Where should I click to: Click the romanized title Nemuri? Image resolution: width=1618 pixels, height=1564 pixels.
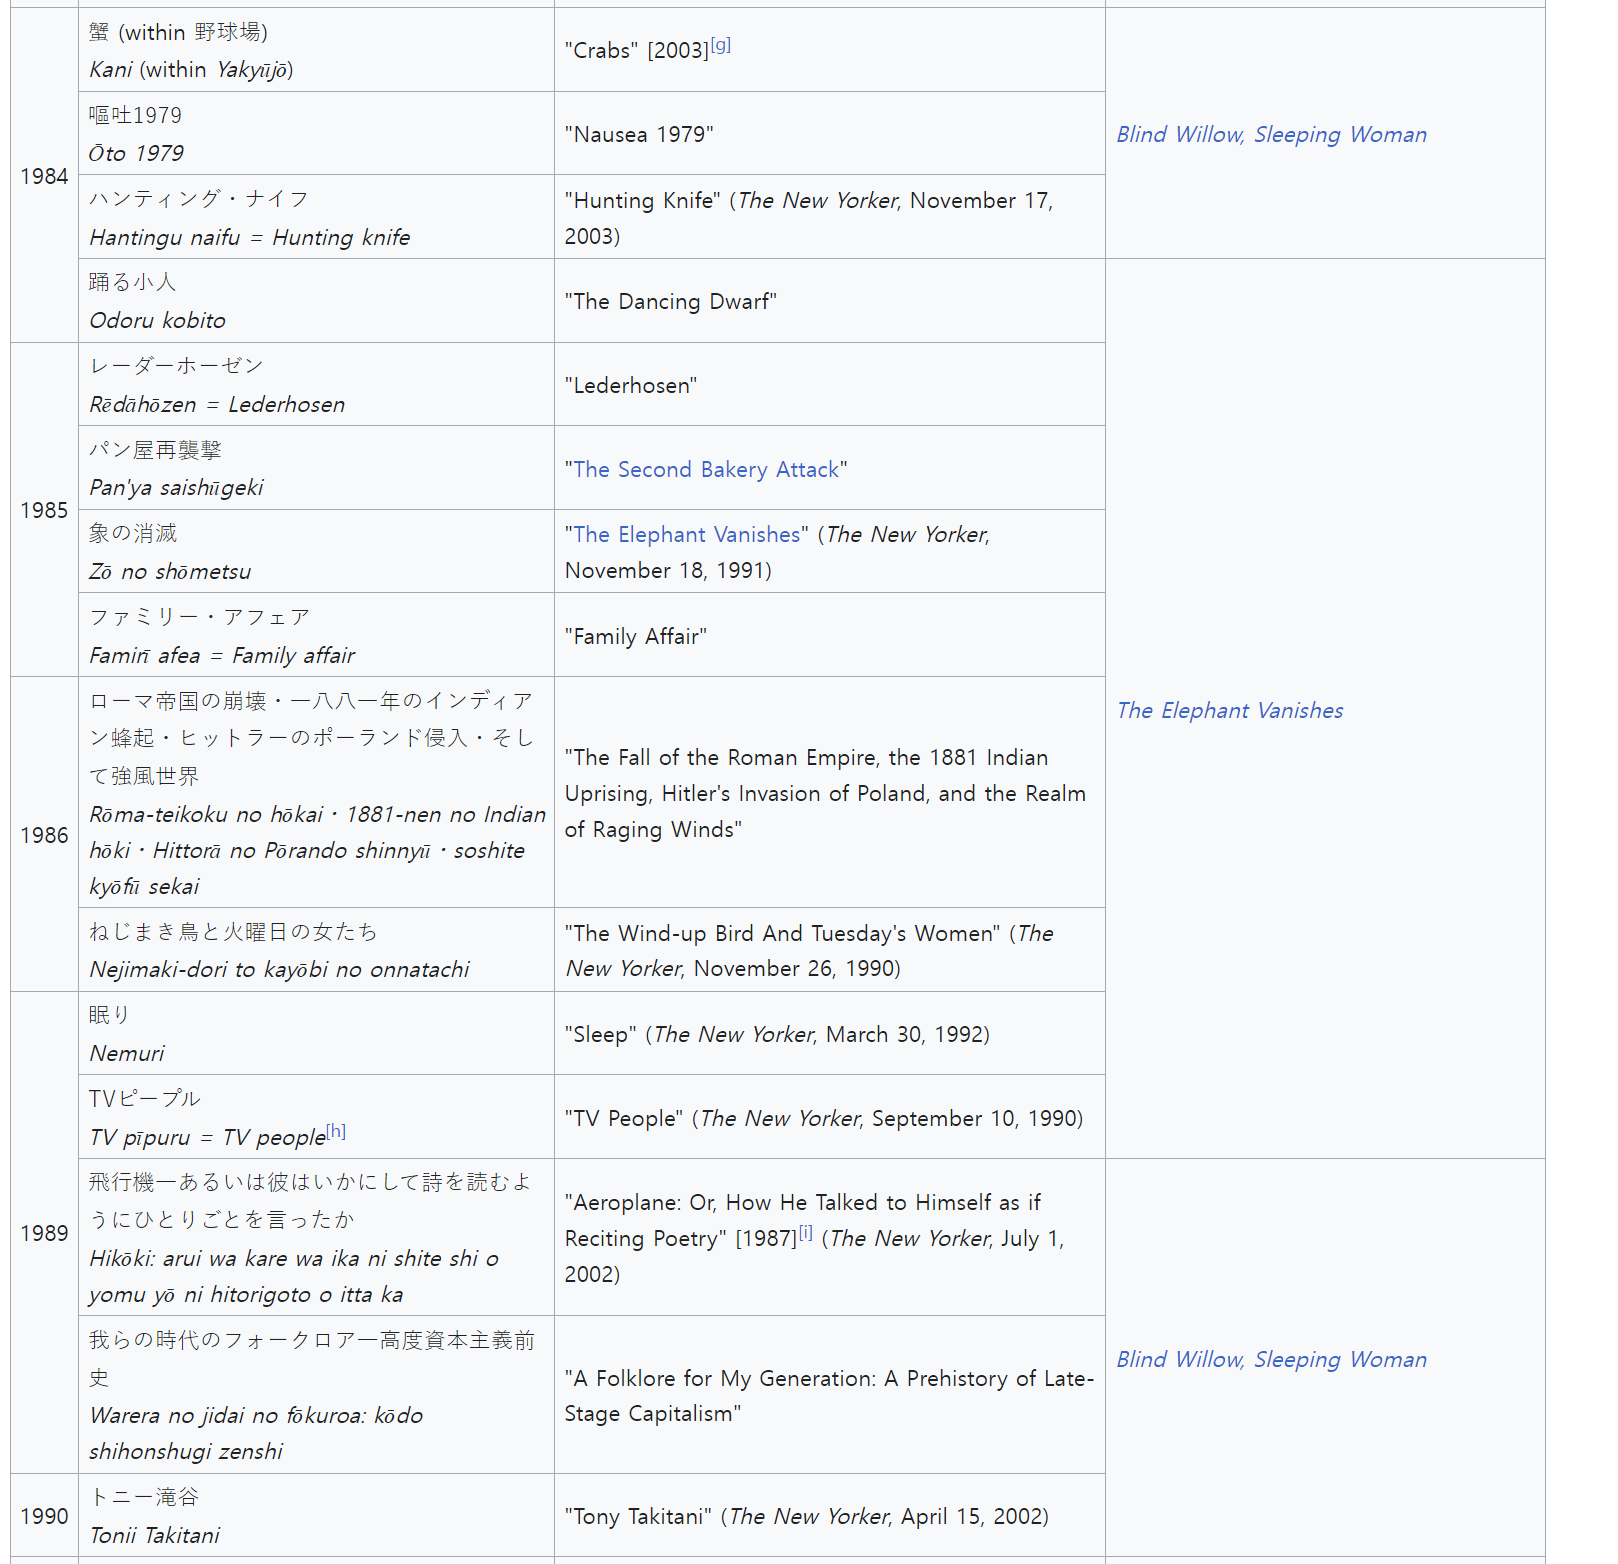(126, 1053)
